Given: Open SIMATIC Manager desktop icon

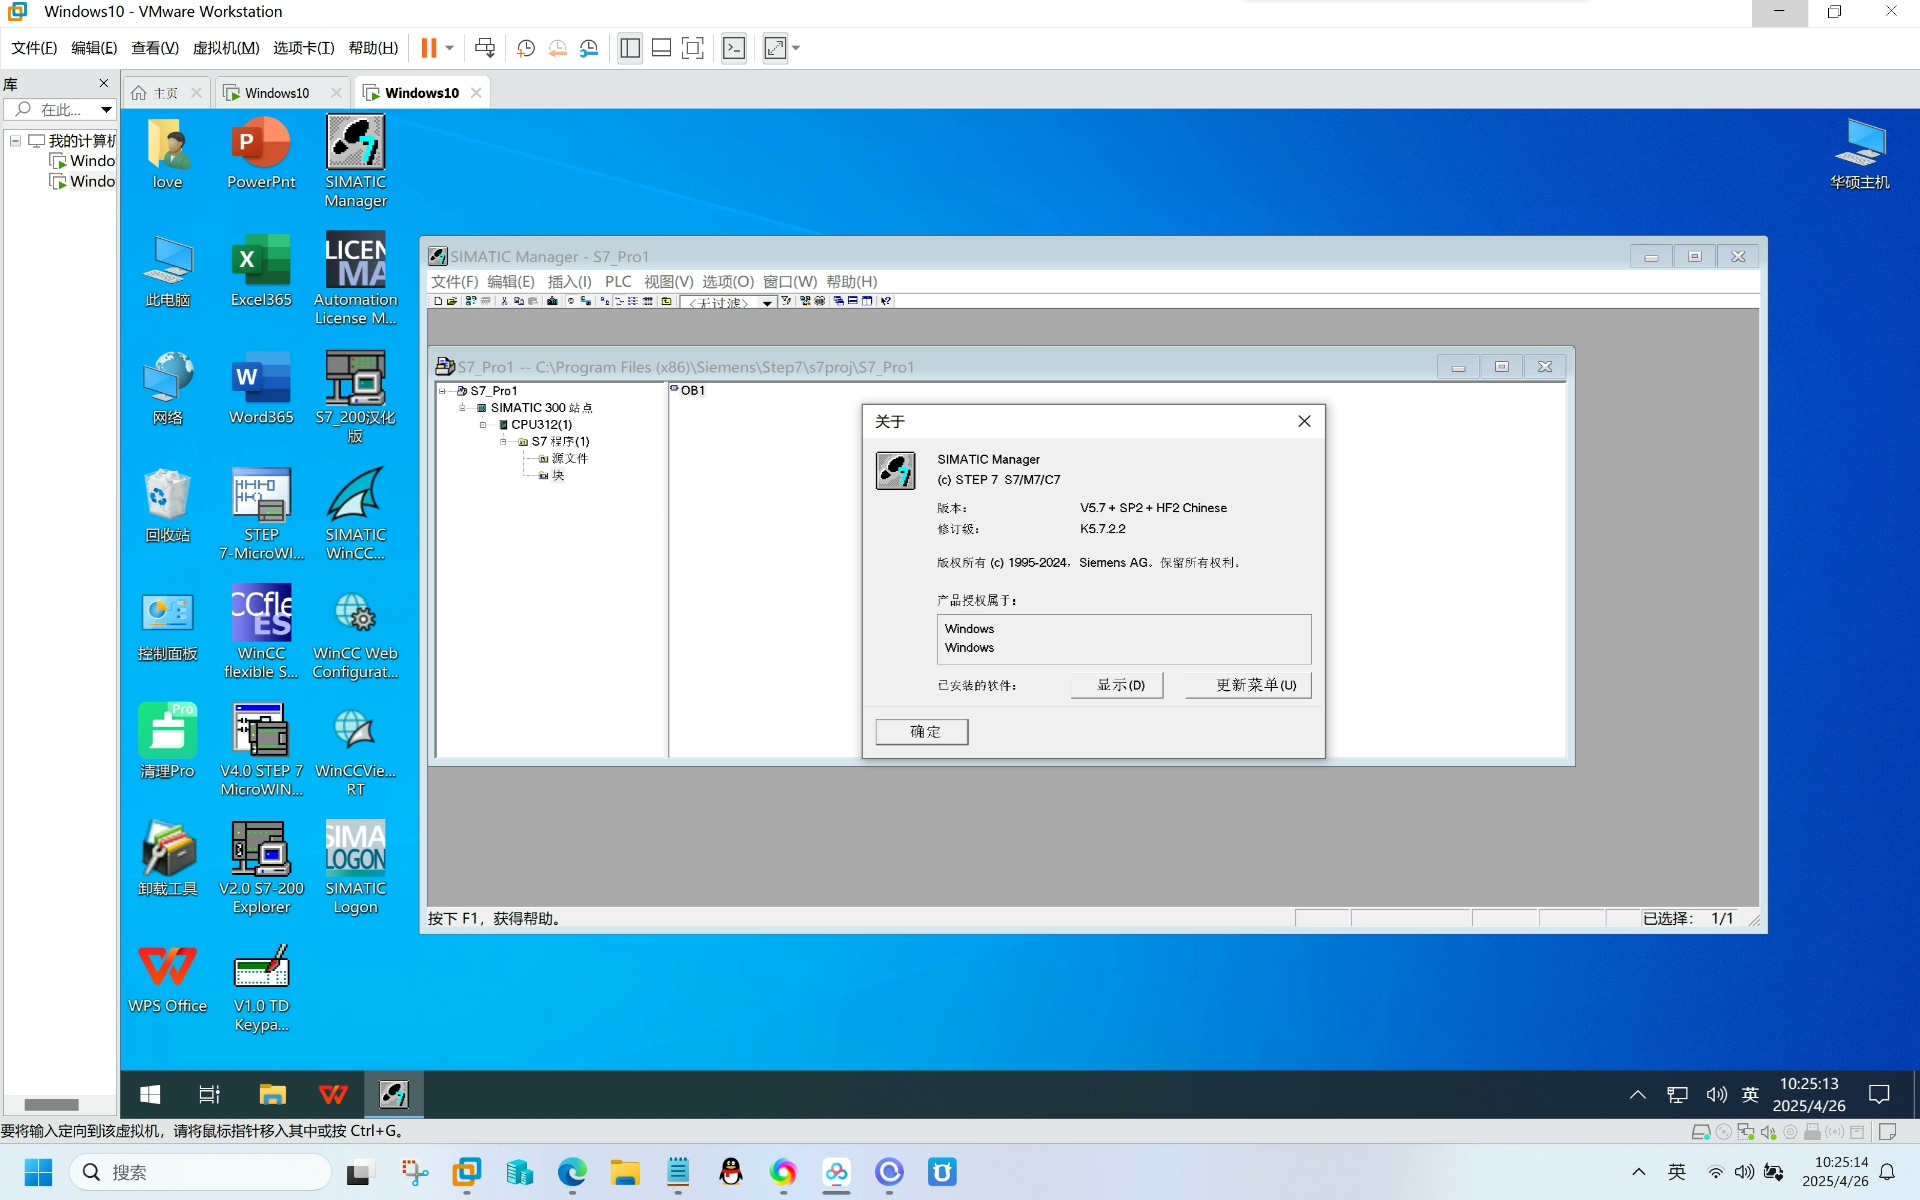Looking at the screenshot, I should click(x=355, y=161).
